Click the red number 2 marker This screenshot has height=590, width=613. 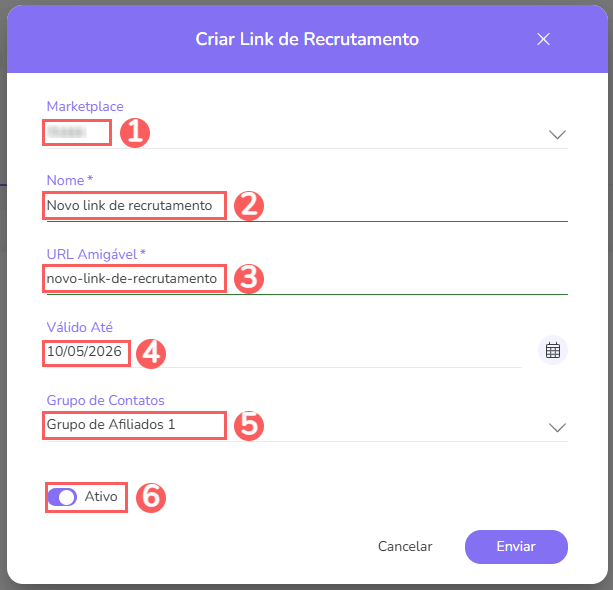(x=248, y=205)
